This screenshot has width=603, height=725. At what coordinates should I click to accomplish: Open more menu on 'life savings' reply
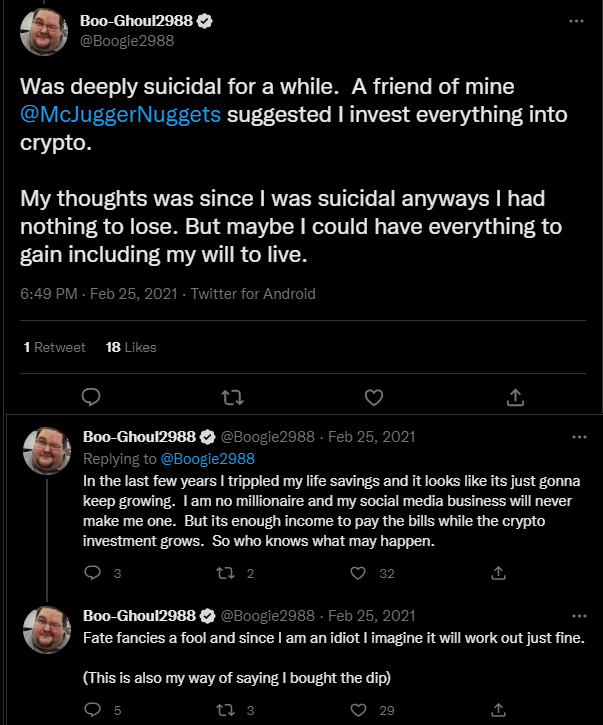click(x=579, y=437)
